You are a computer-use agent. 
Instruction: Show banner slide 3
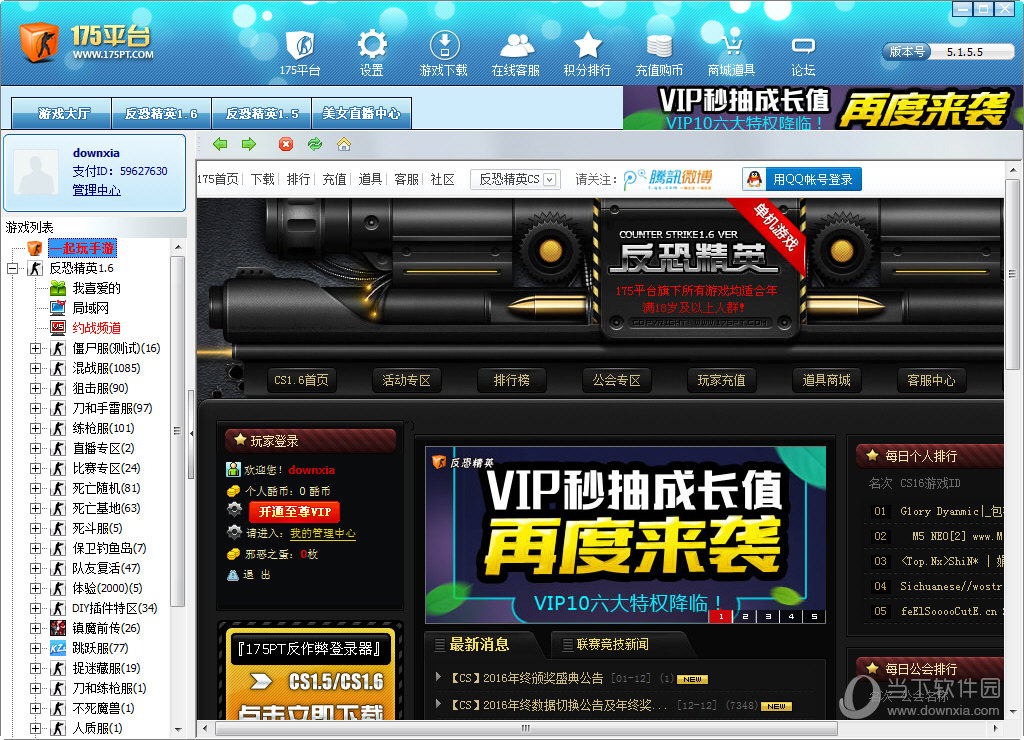tap(769, 616)
